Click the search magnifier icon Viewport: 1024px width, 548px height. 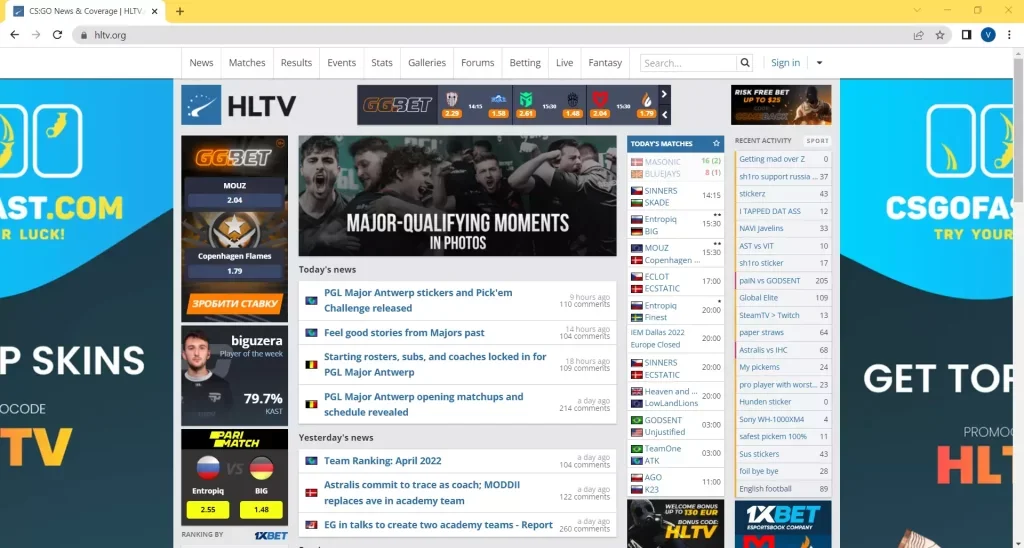744,63
